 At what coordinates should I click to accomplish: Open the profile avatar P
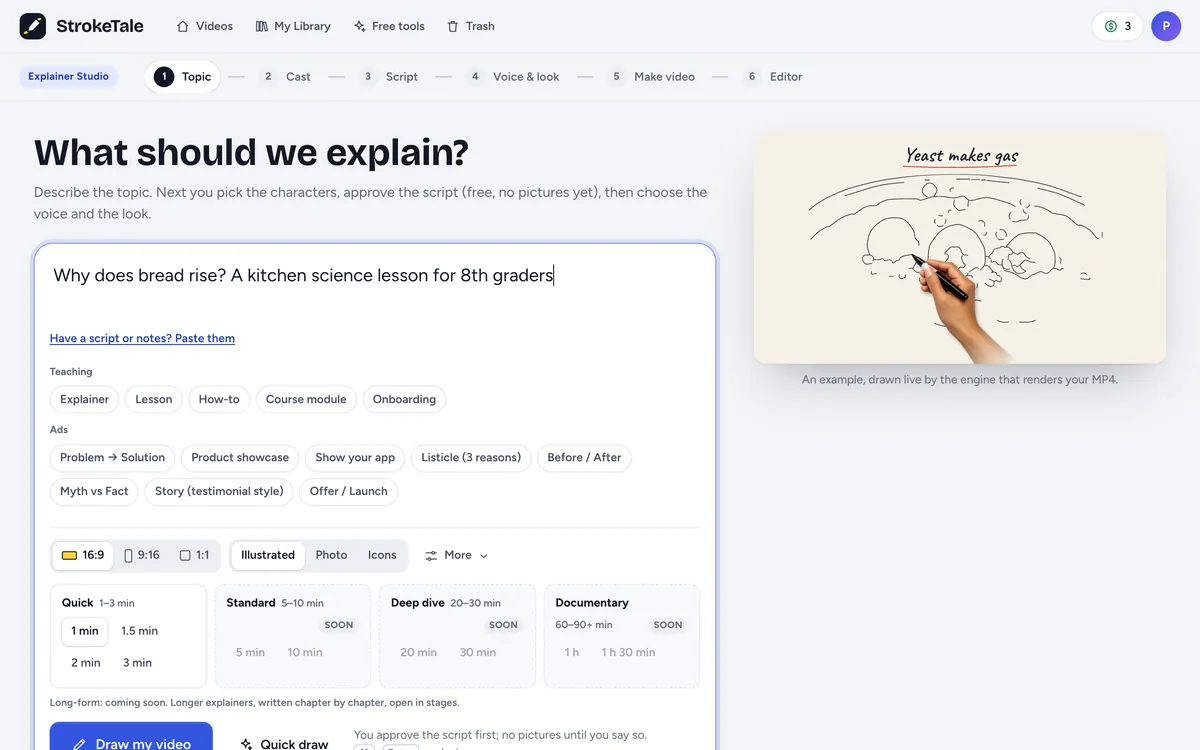[1166, 26]
